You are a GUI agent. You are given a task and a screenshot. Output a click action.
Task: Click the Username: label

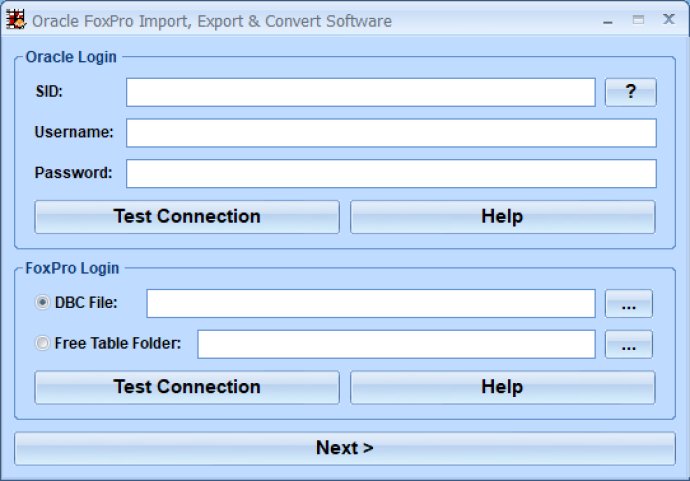click(74, 132)
